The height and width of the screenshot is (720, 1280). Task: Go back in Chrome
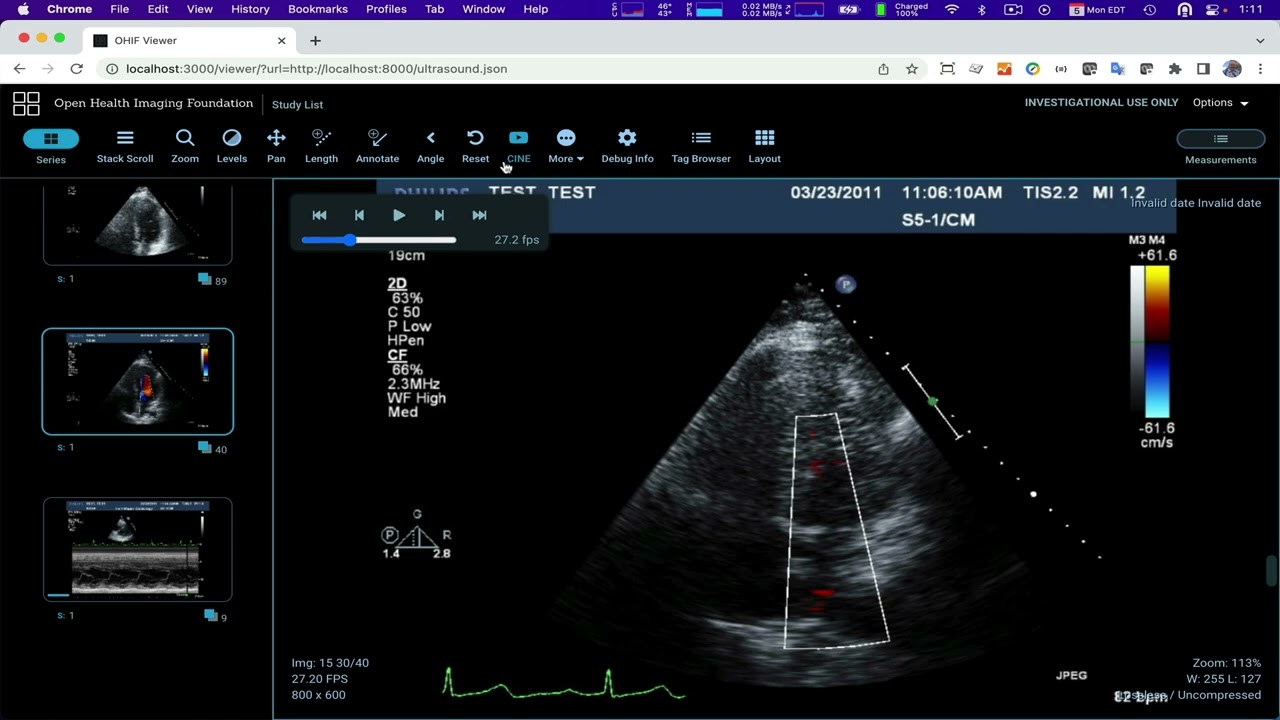tap(19, 69)
